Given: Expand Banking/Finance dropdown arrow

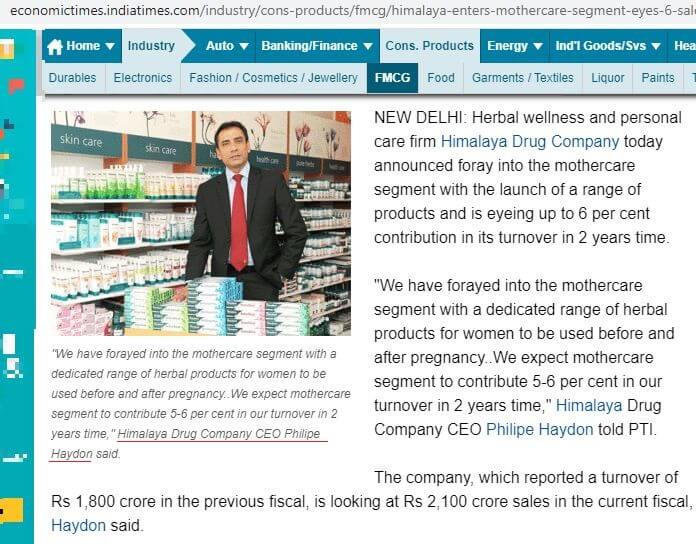Looking at the screenshot, I should (368, 46).
